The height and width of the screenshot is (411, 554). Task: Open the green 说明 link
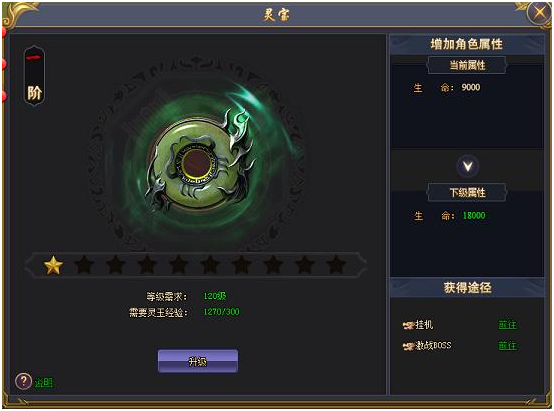(x=44, y=382)
